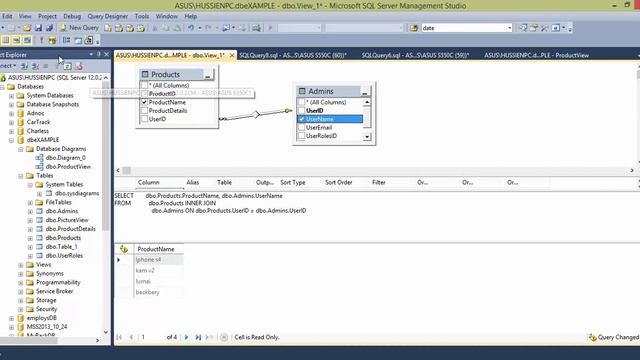Uncheck ProductName in Products table

[144, 102]
